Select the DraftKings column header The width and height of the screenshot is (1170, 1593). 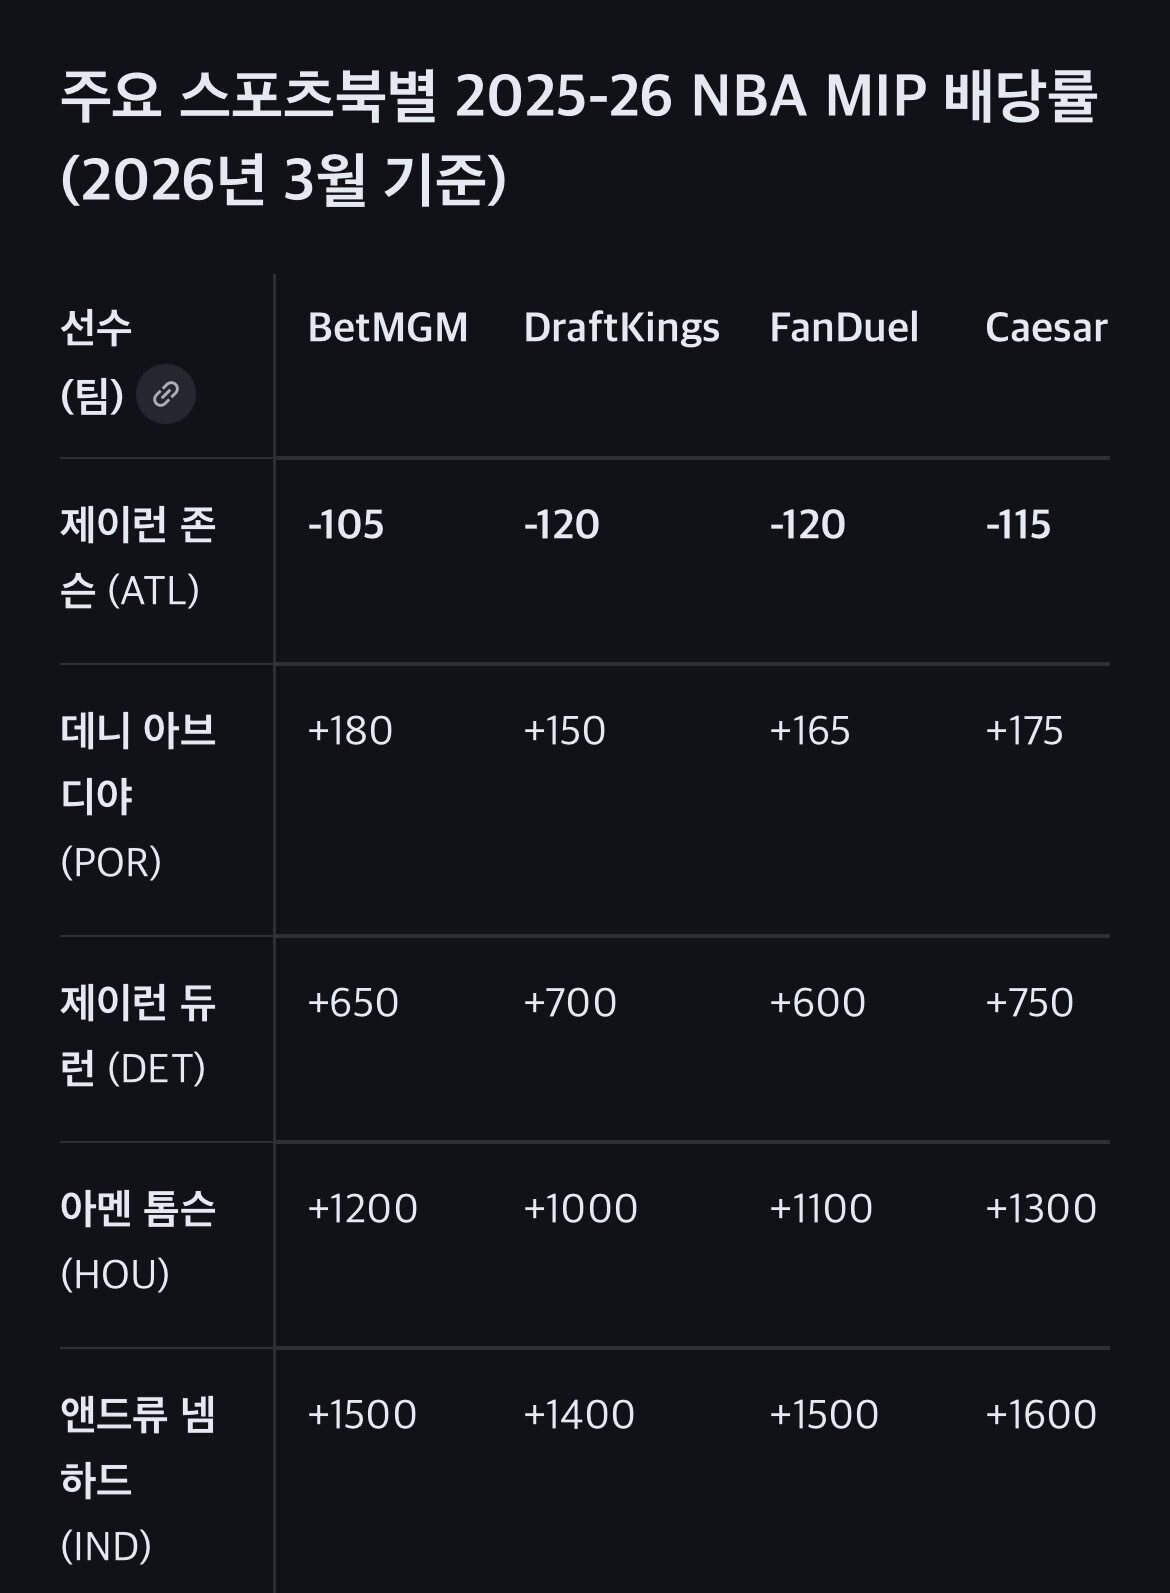pos(621,328)
